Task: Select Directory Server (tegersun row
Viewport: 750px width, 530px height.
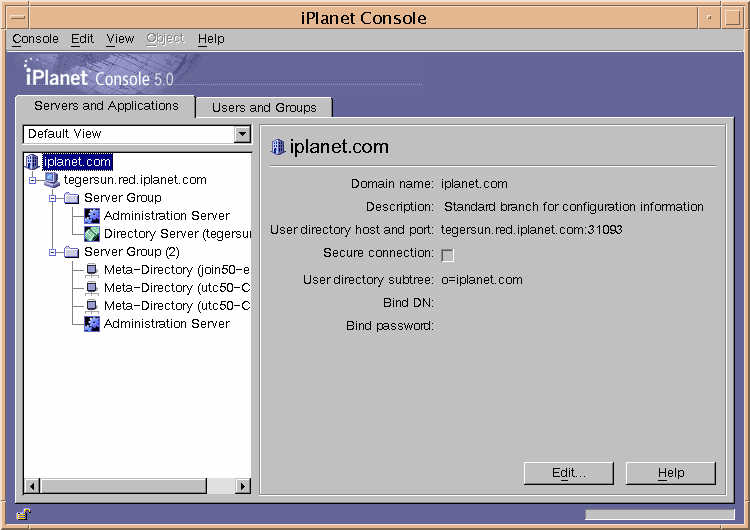Action: (x=177, y=234)
